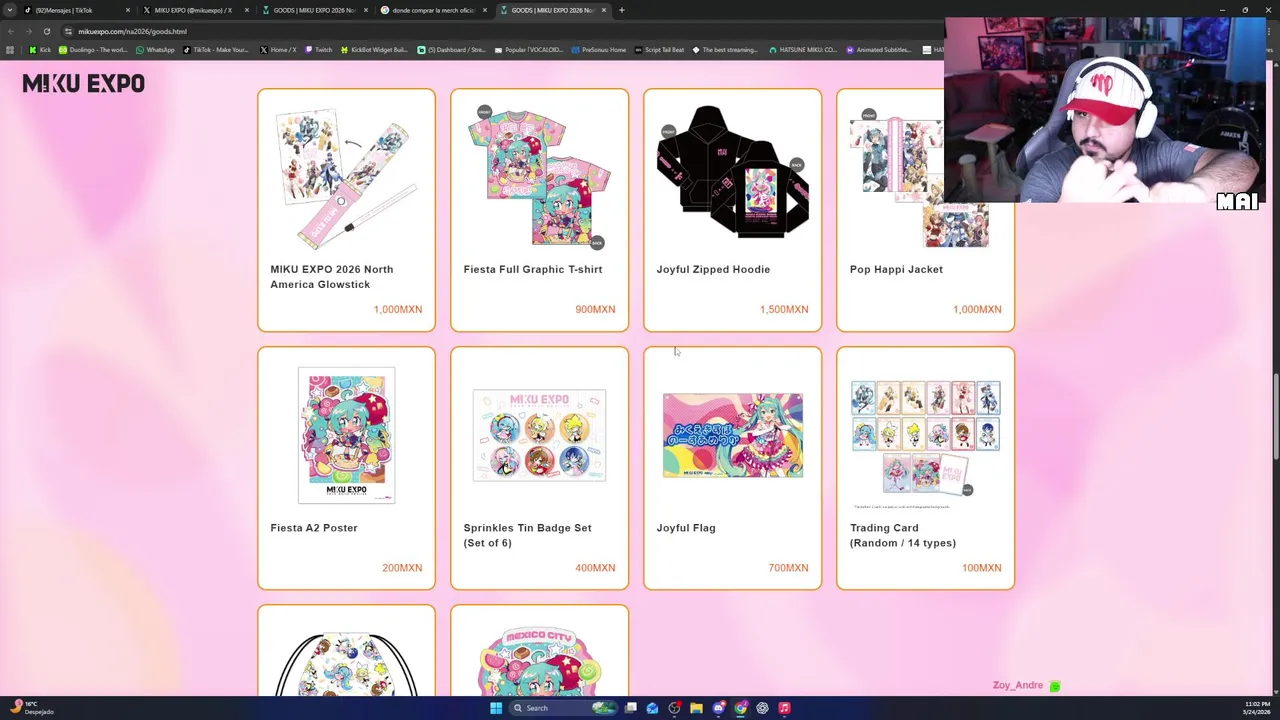Image resolution: width=1280 pixels, height=720 pixels.
Task: Open the Script Tail Beat bookmark
Action: (x=659, y=50)
